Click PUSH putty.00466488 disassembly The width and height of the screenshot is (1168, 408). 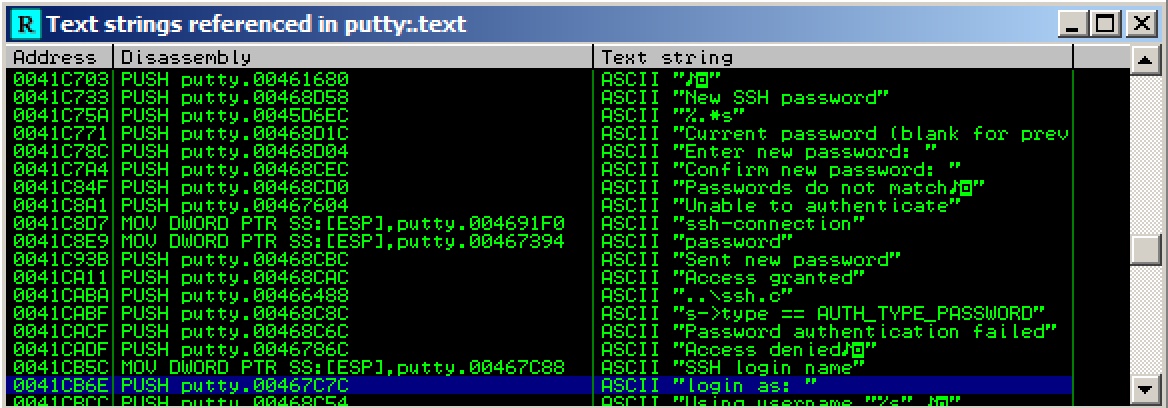coord(235,296)
